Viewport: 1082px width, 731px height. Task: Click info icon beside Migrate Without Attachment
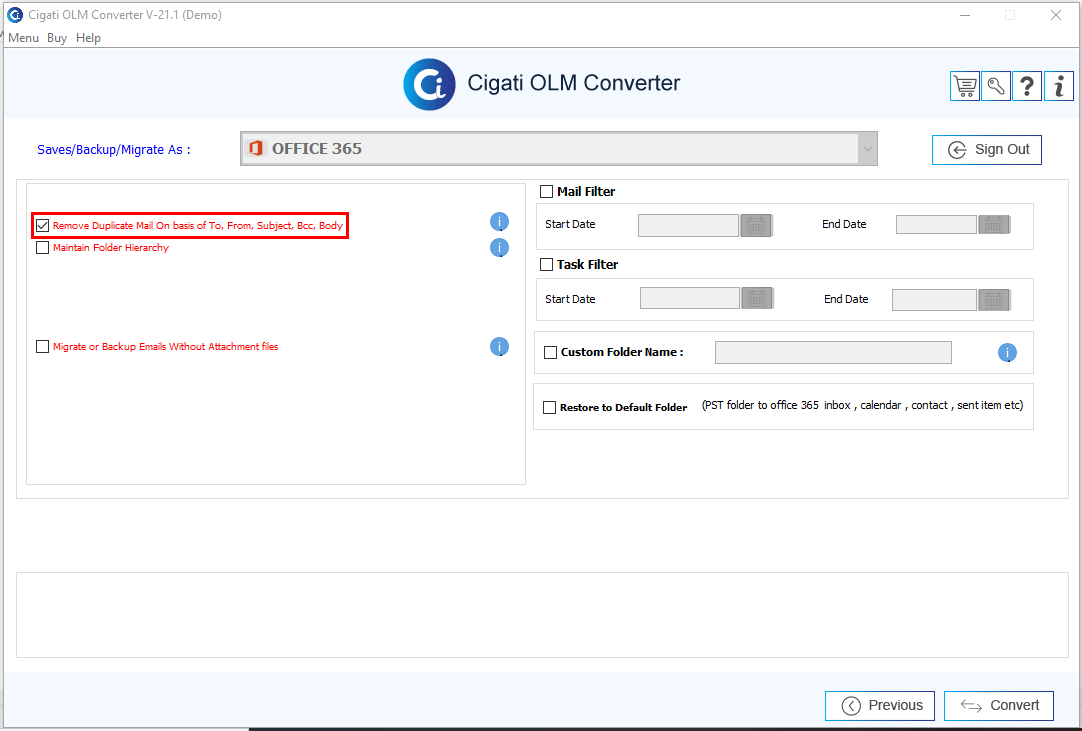500,347
